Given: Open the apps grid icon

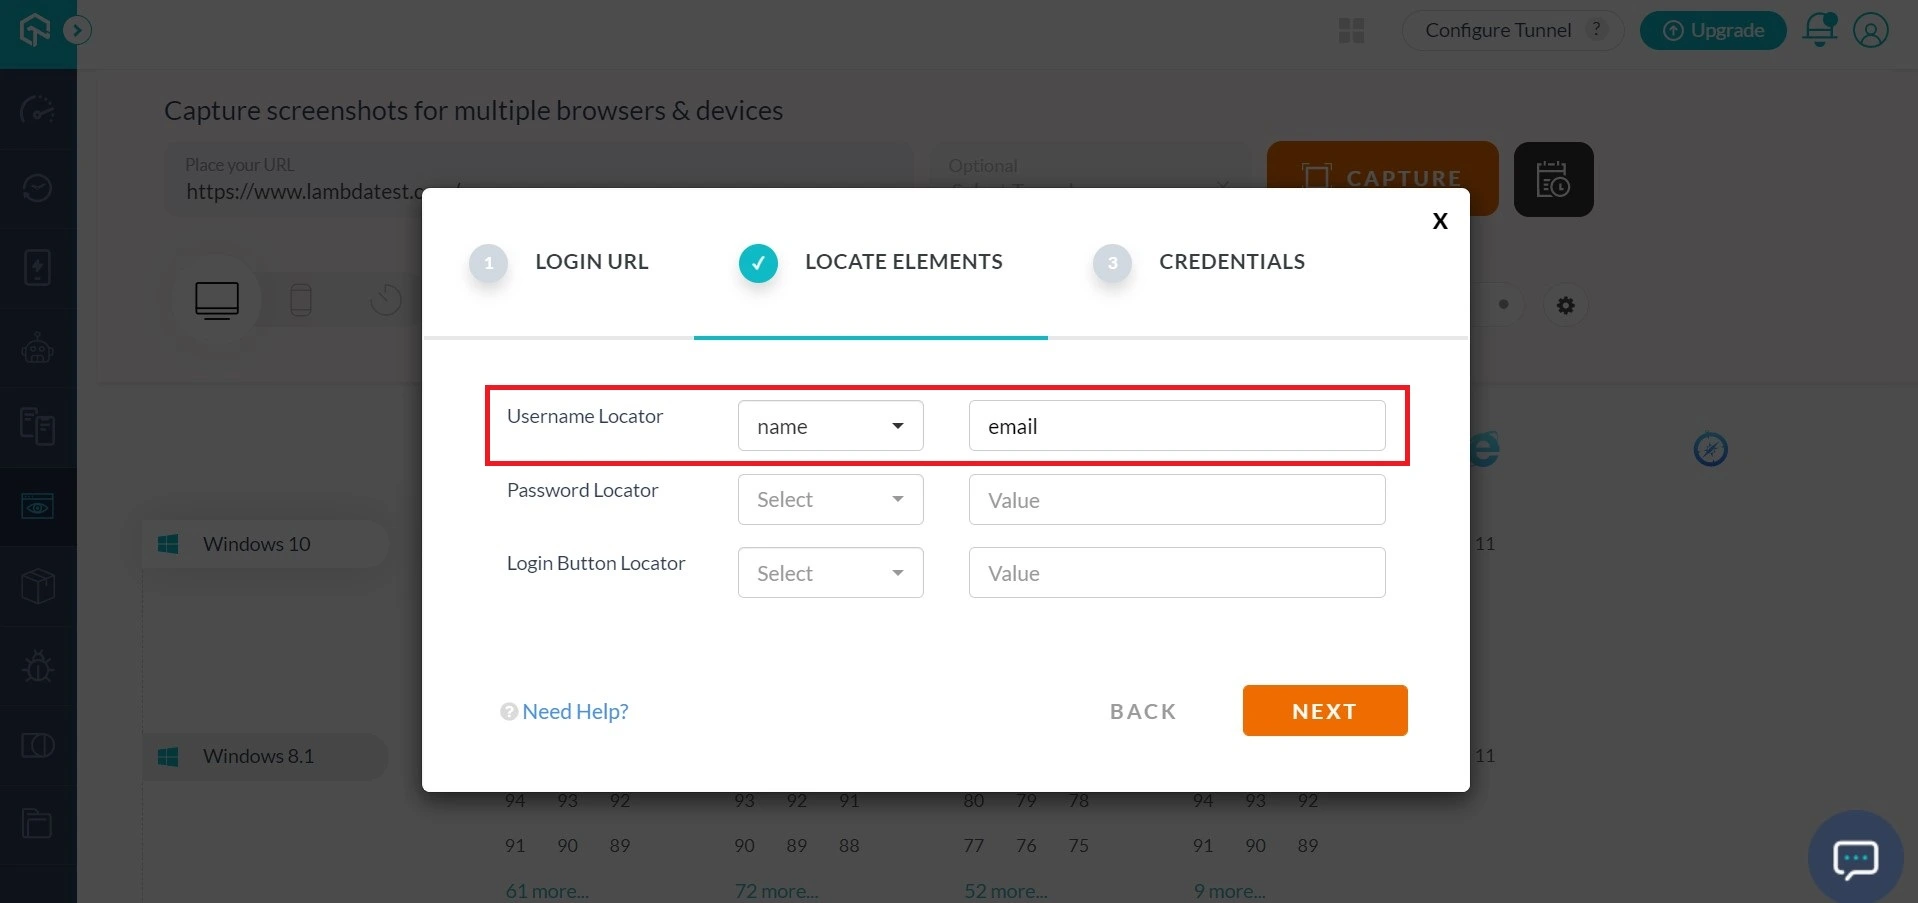Looking at the screenshot, I should 1351,31.
